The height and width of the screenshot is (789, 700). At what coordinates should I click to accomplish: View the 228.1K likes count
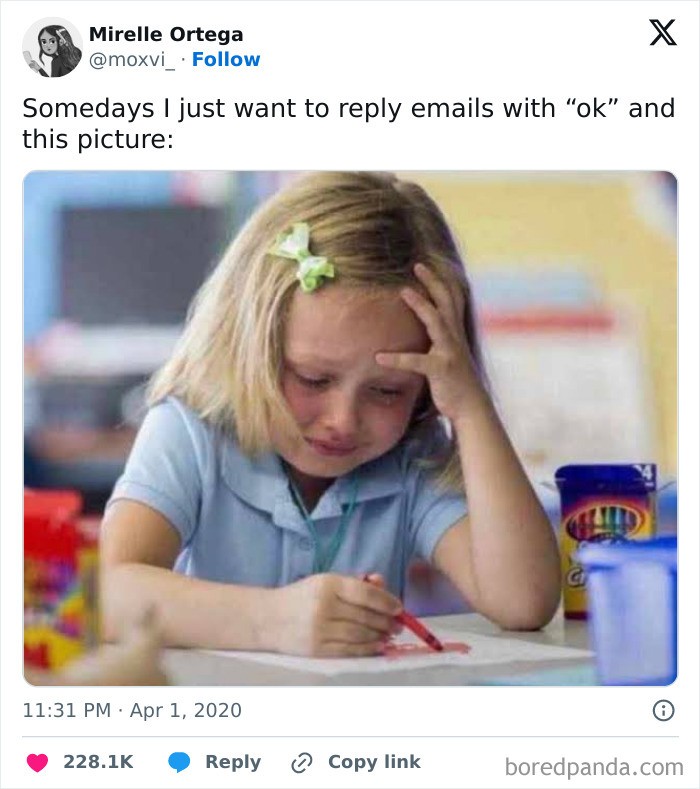(x=98, y=762)
